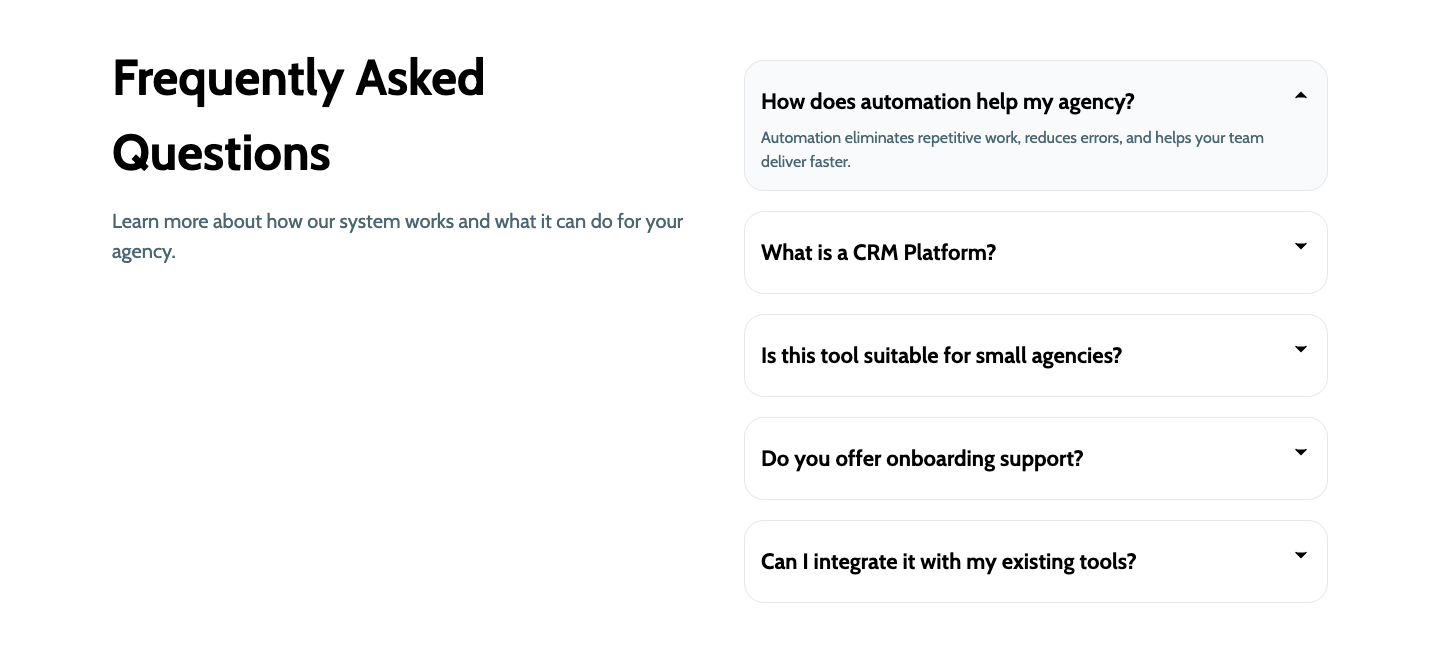
Task: Open 'Do you offer onboarding support?' answer
Action: click(x=922, y=459)
